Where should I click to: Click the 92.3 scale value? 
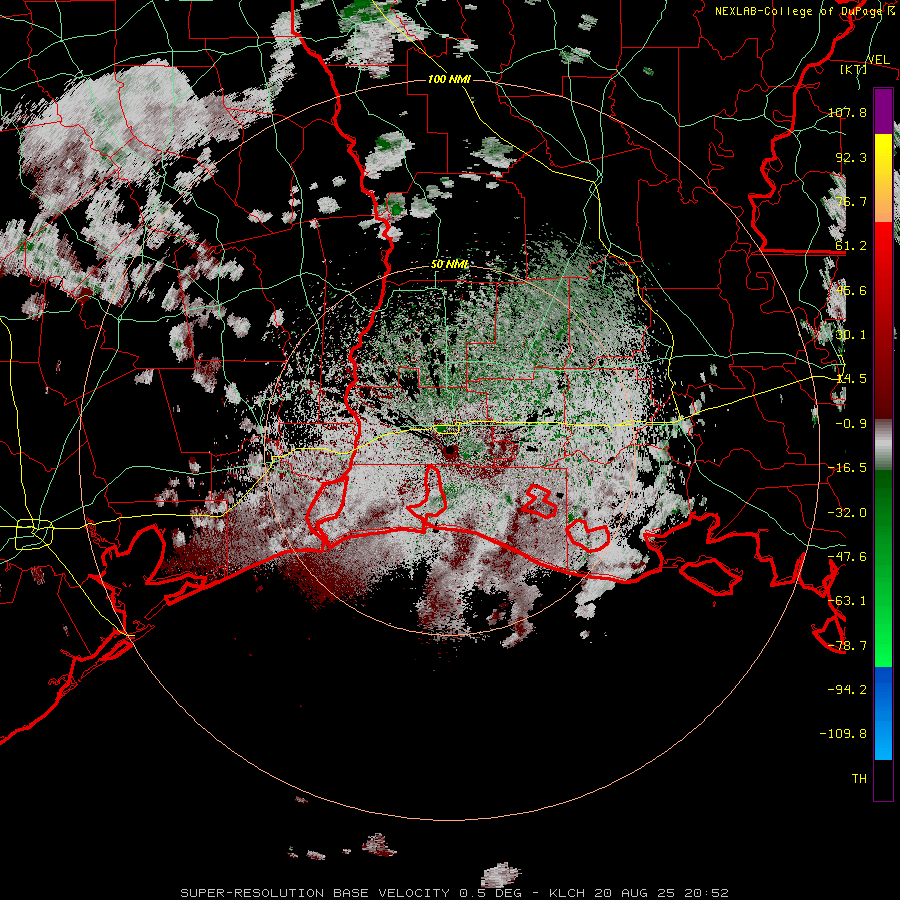coord(851,157)
